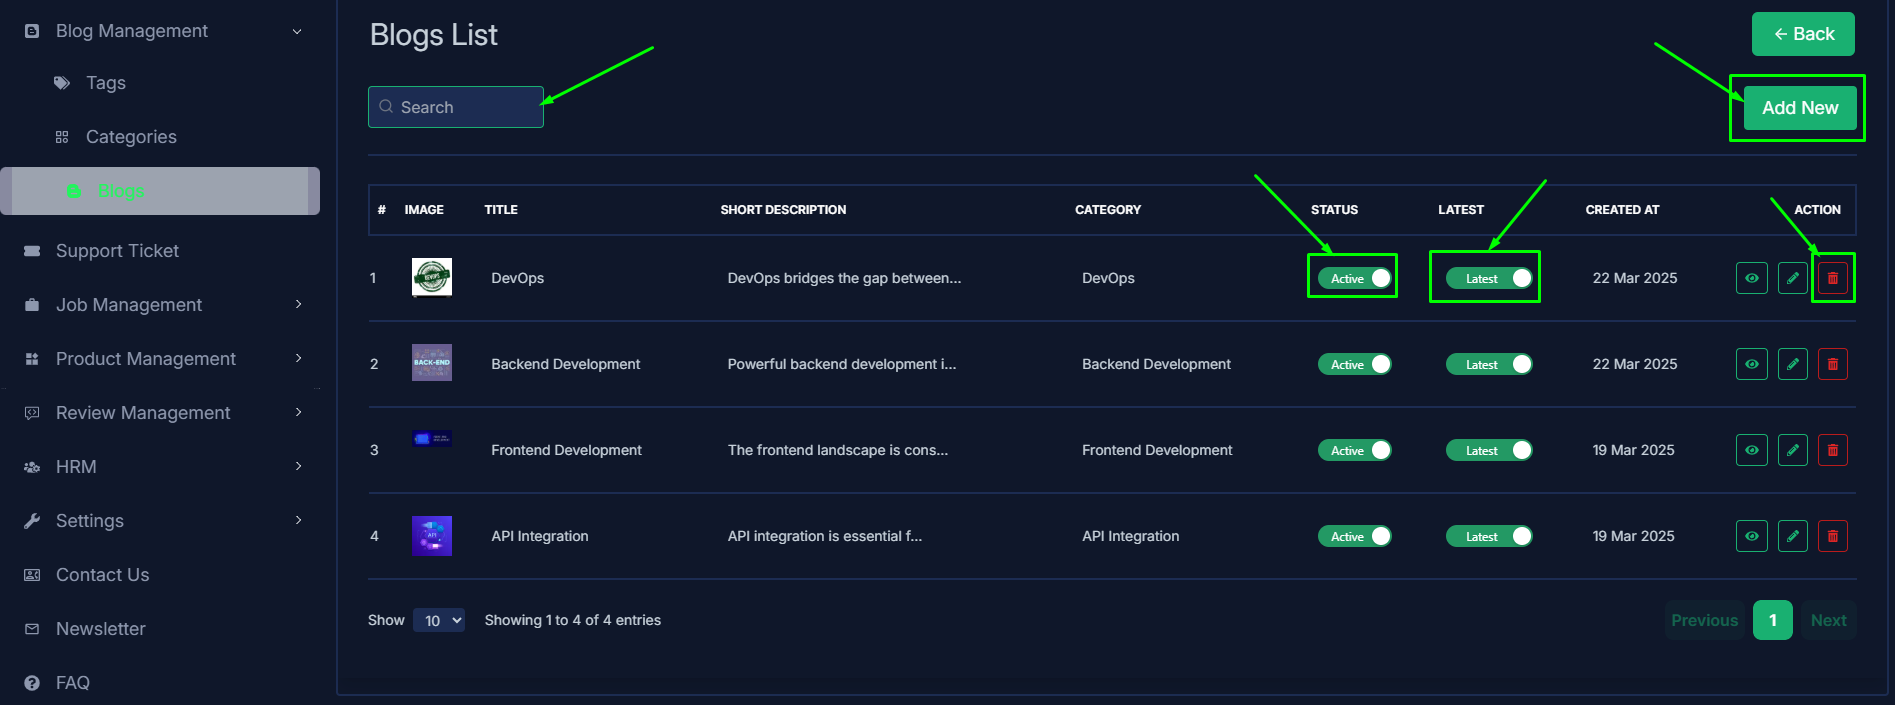Click the trash icon for Backend Development row
This screenshot has height=705, width=1895.
pyautogui.click(x=1832, y=364)
